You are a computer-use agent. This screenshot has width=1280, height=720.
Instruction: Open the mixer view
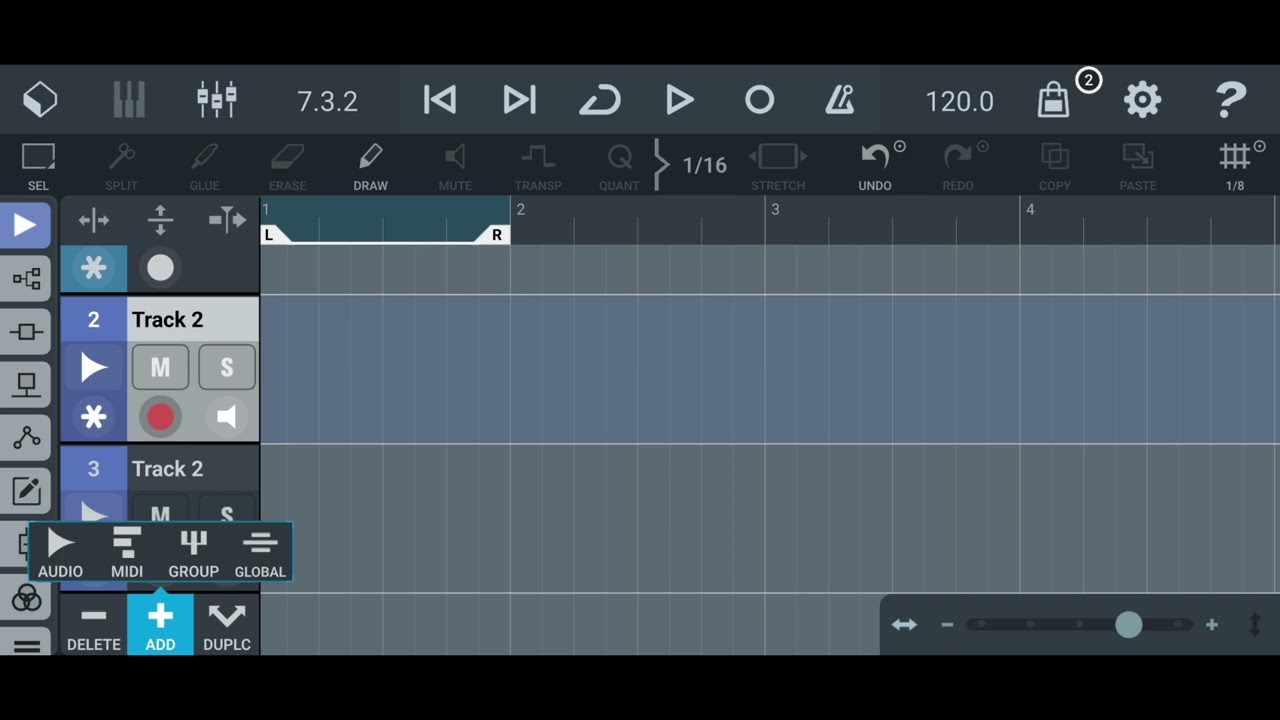tap(217, 100)
